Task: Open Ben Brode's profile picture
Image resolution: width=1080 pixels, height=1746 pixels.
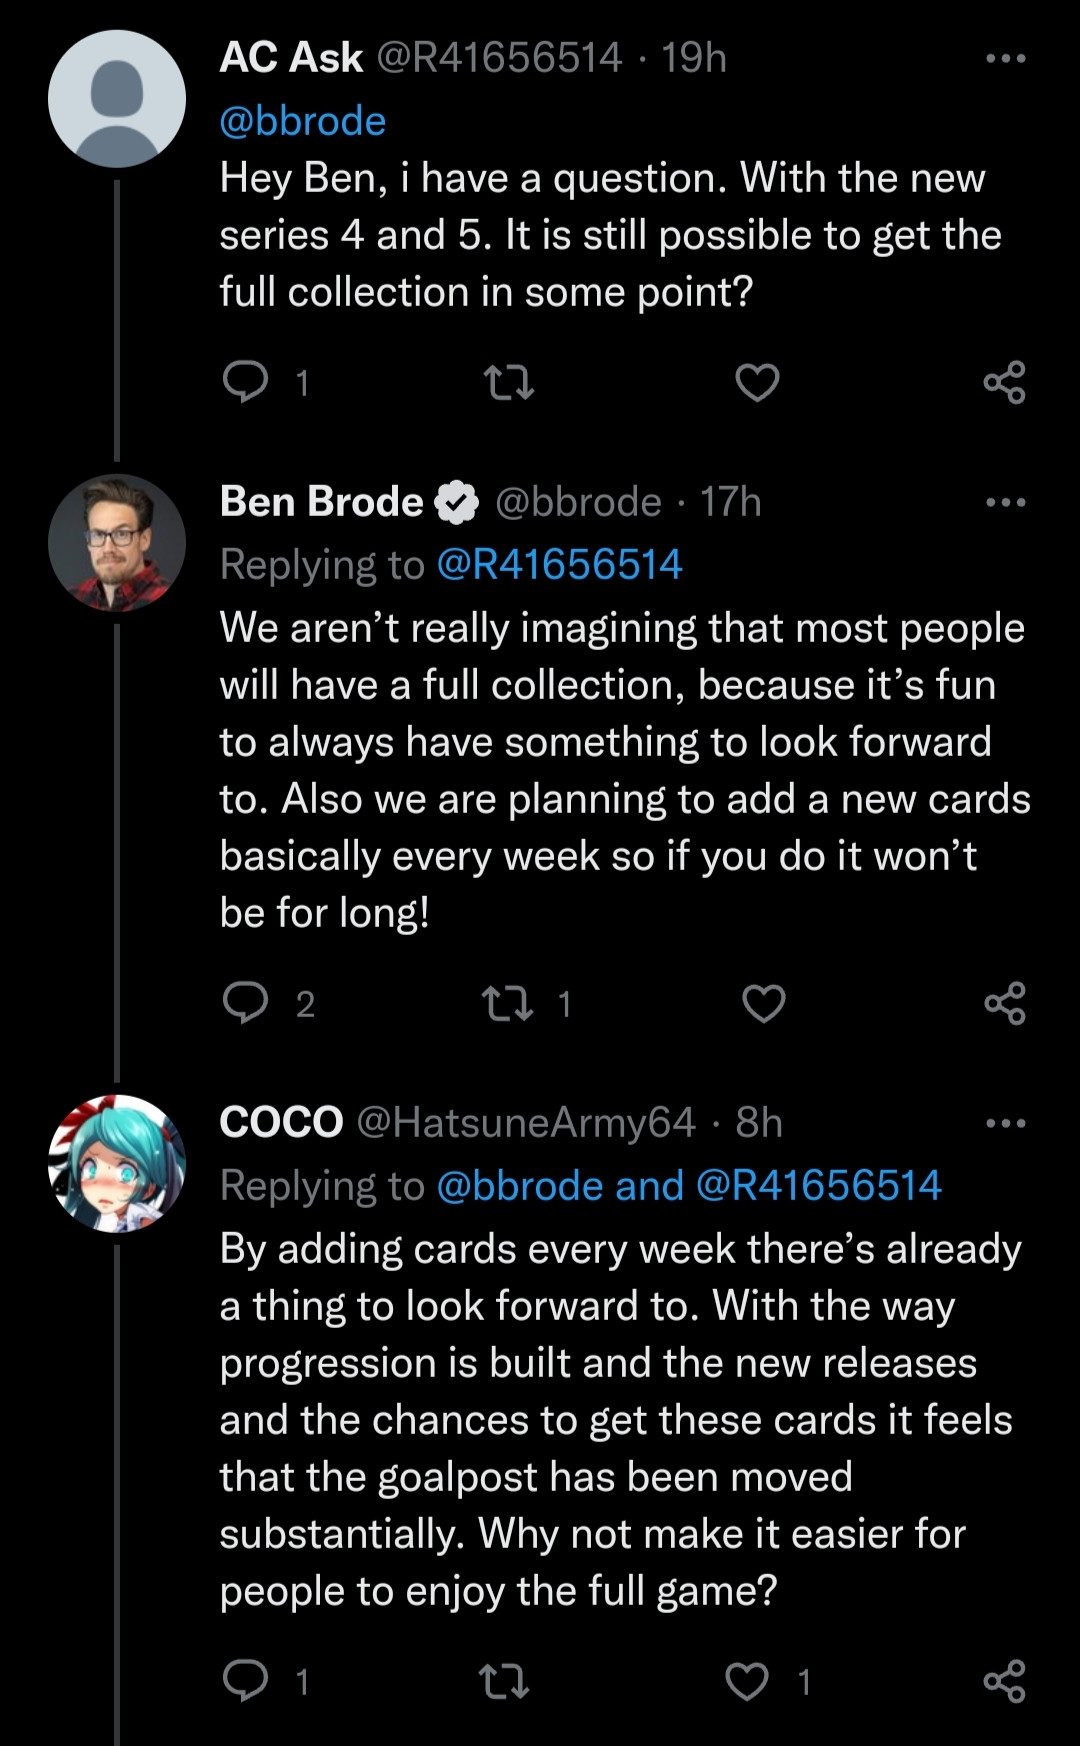Action: tap(117, 543)
